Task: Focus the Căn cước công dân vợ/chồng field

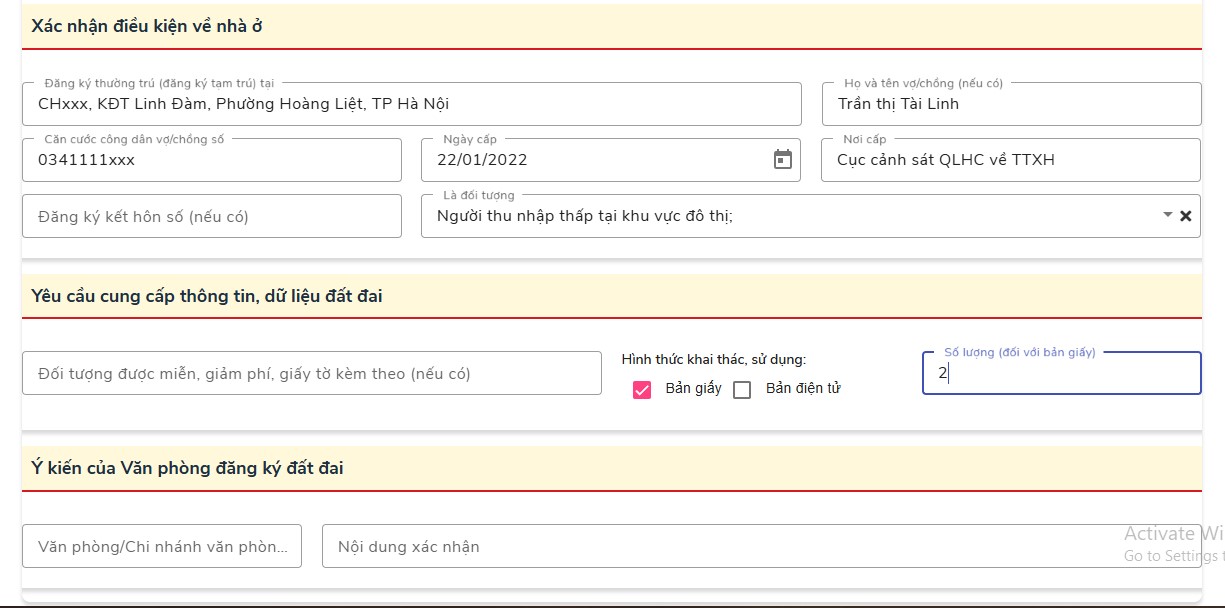Action: [x=211, y=160]
